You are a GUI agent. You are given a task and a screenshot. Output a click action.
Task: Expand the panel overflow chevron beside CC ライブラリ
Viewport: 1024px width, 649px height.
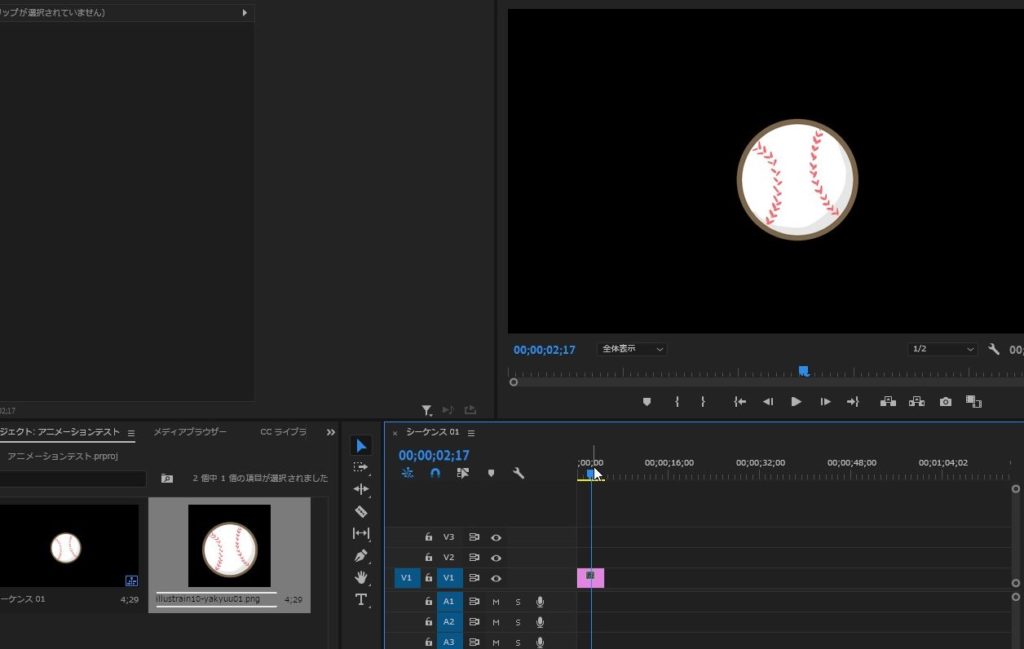point(331,432)
